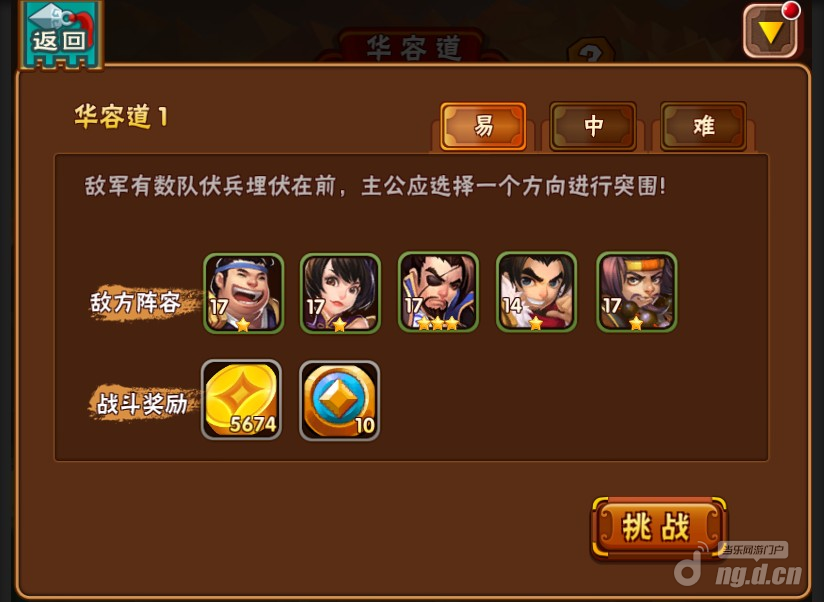Tap the 华容道 1 stage heading
Image resolution: width=824 pixels, height=602 pixels.
pyautogui.click(x=121, y=116)
